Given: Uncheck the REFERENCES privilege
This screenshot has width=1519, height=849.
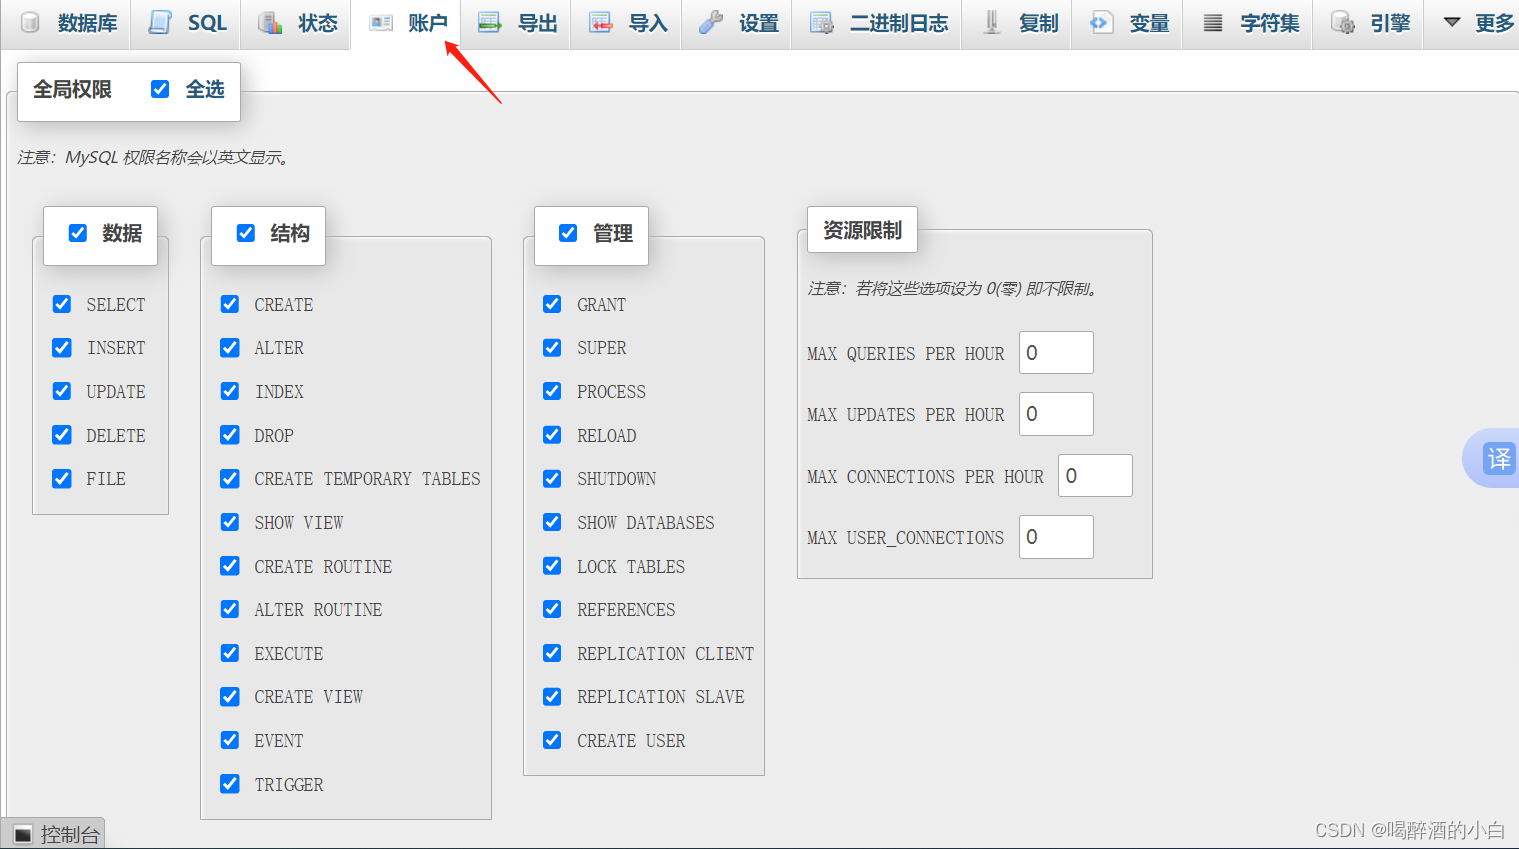Looking at the screenshot, I should point(552,609).
